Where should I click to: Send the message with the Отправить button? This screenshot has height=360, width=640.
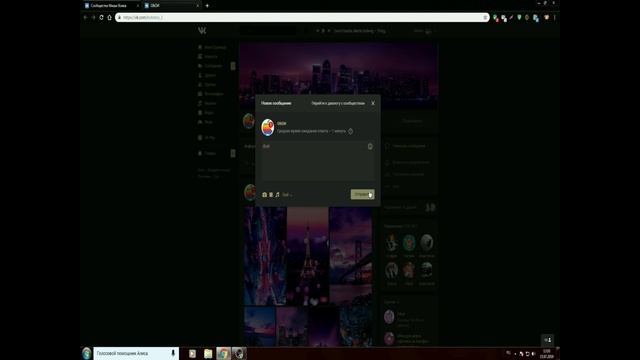click(362, 194)
